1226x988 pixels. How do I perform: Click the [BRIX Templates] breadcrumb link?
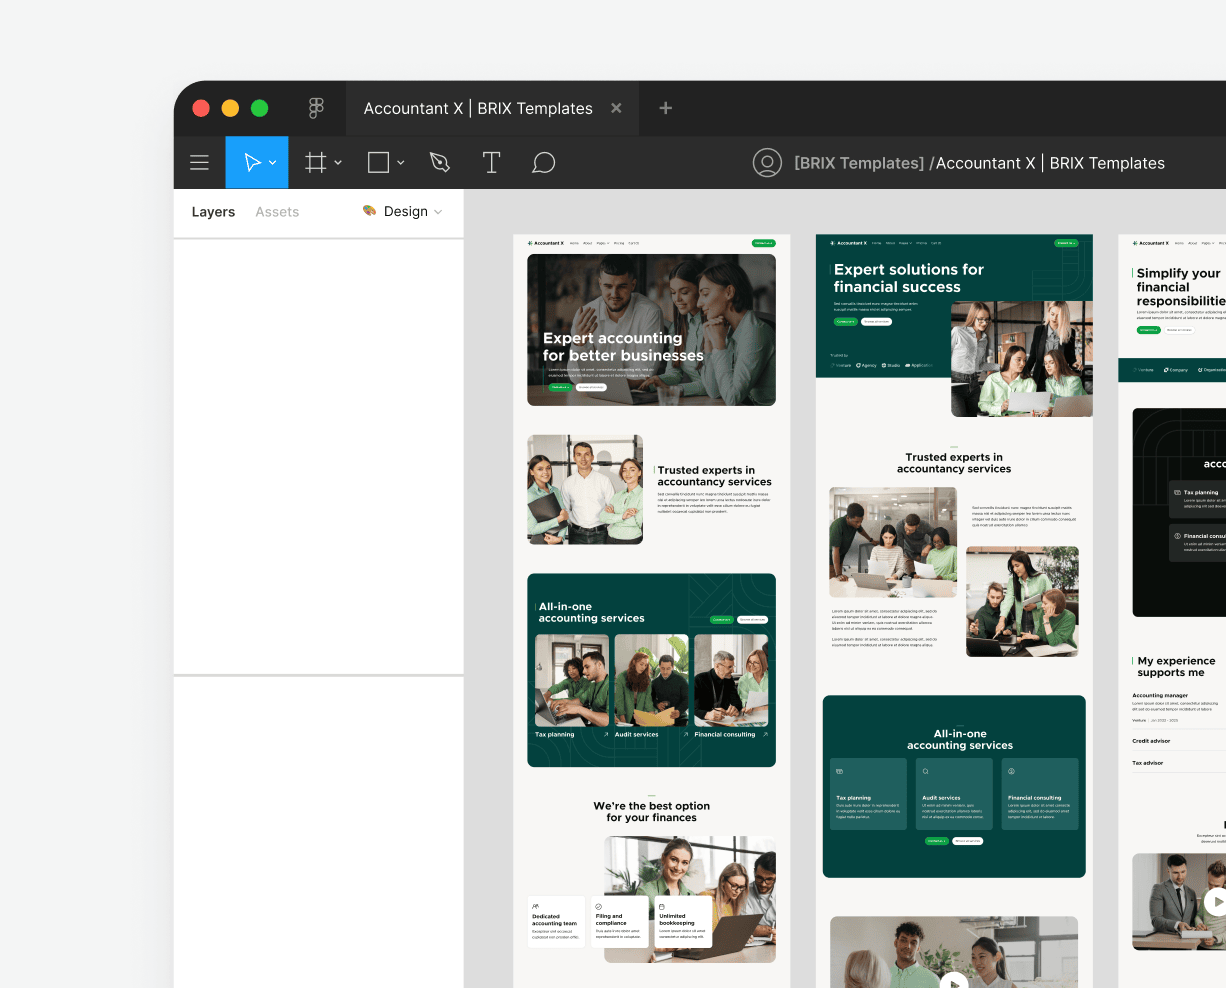[x=858, y=162]
